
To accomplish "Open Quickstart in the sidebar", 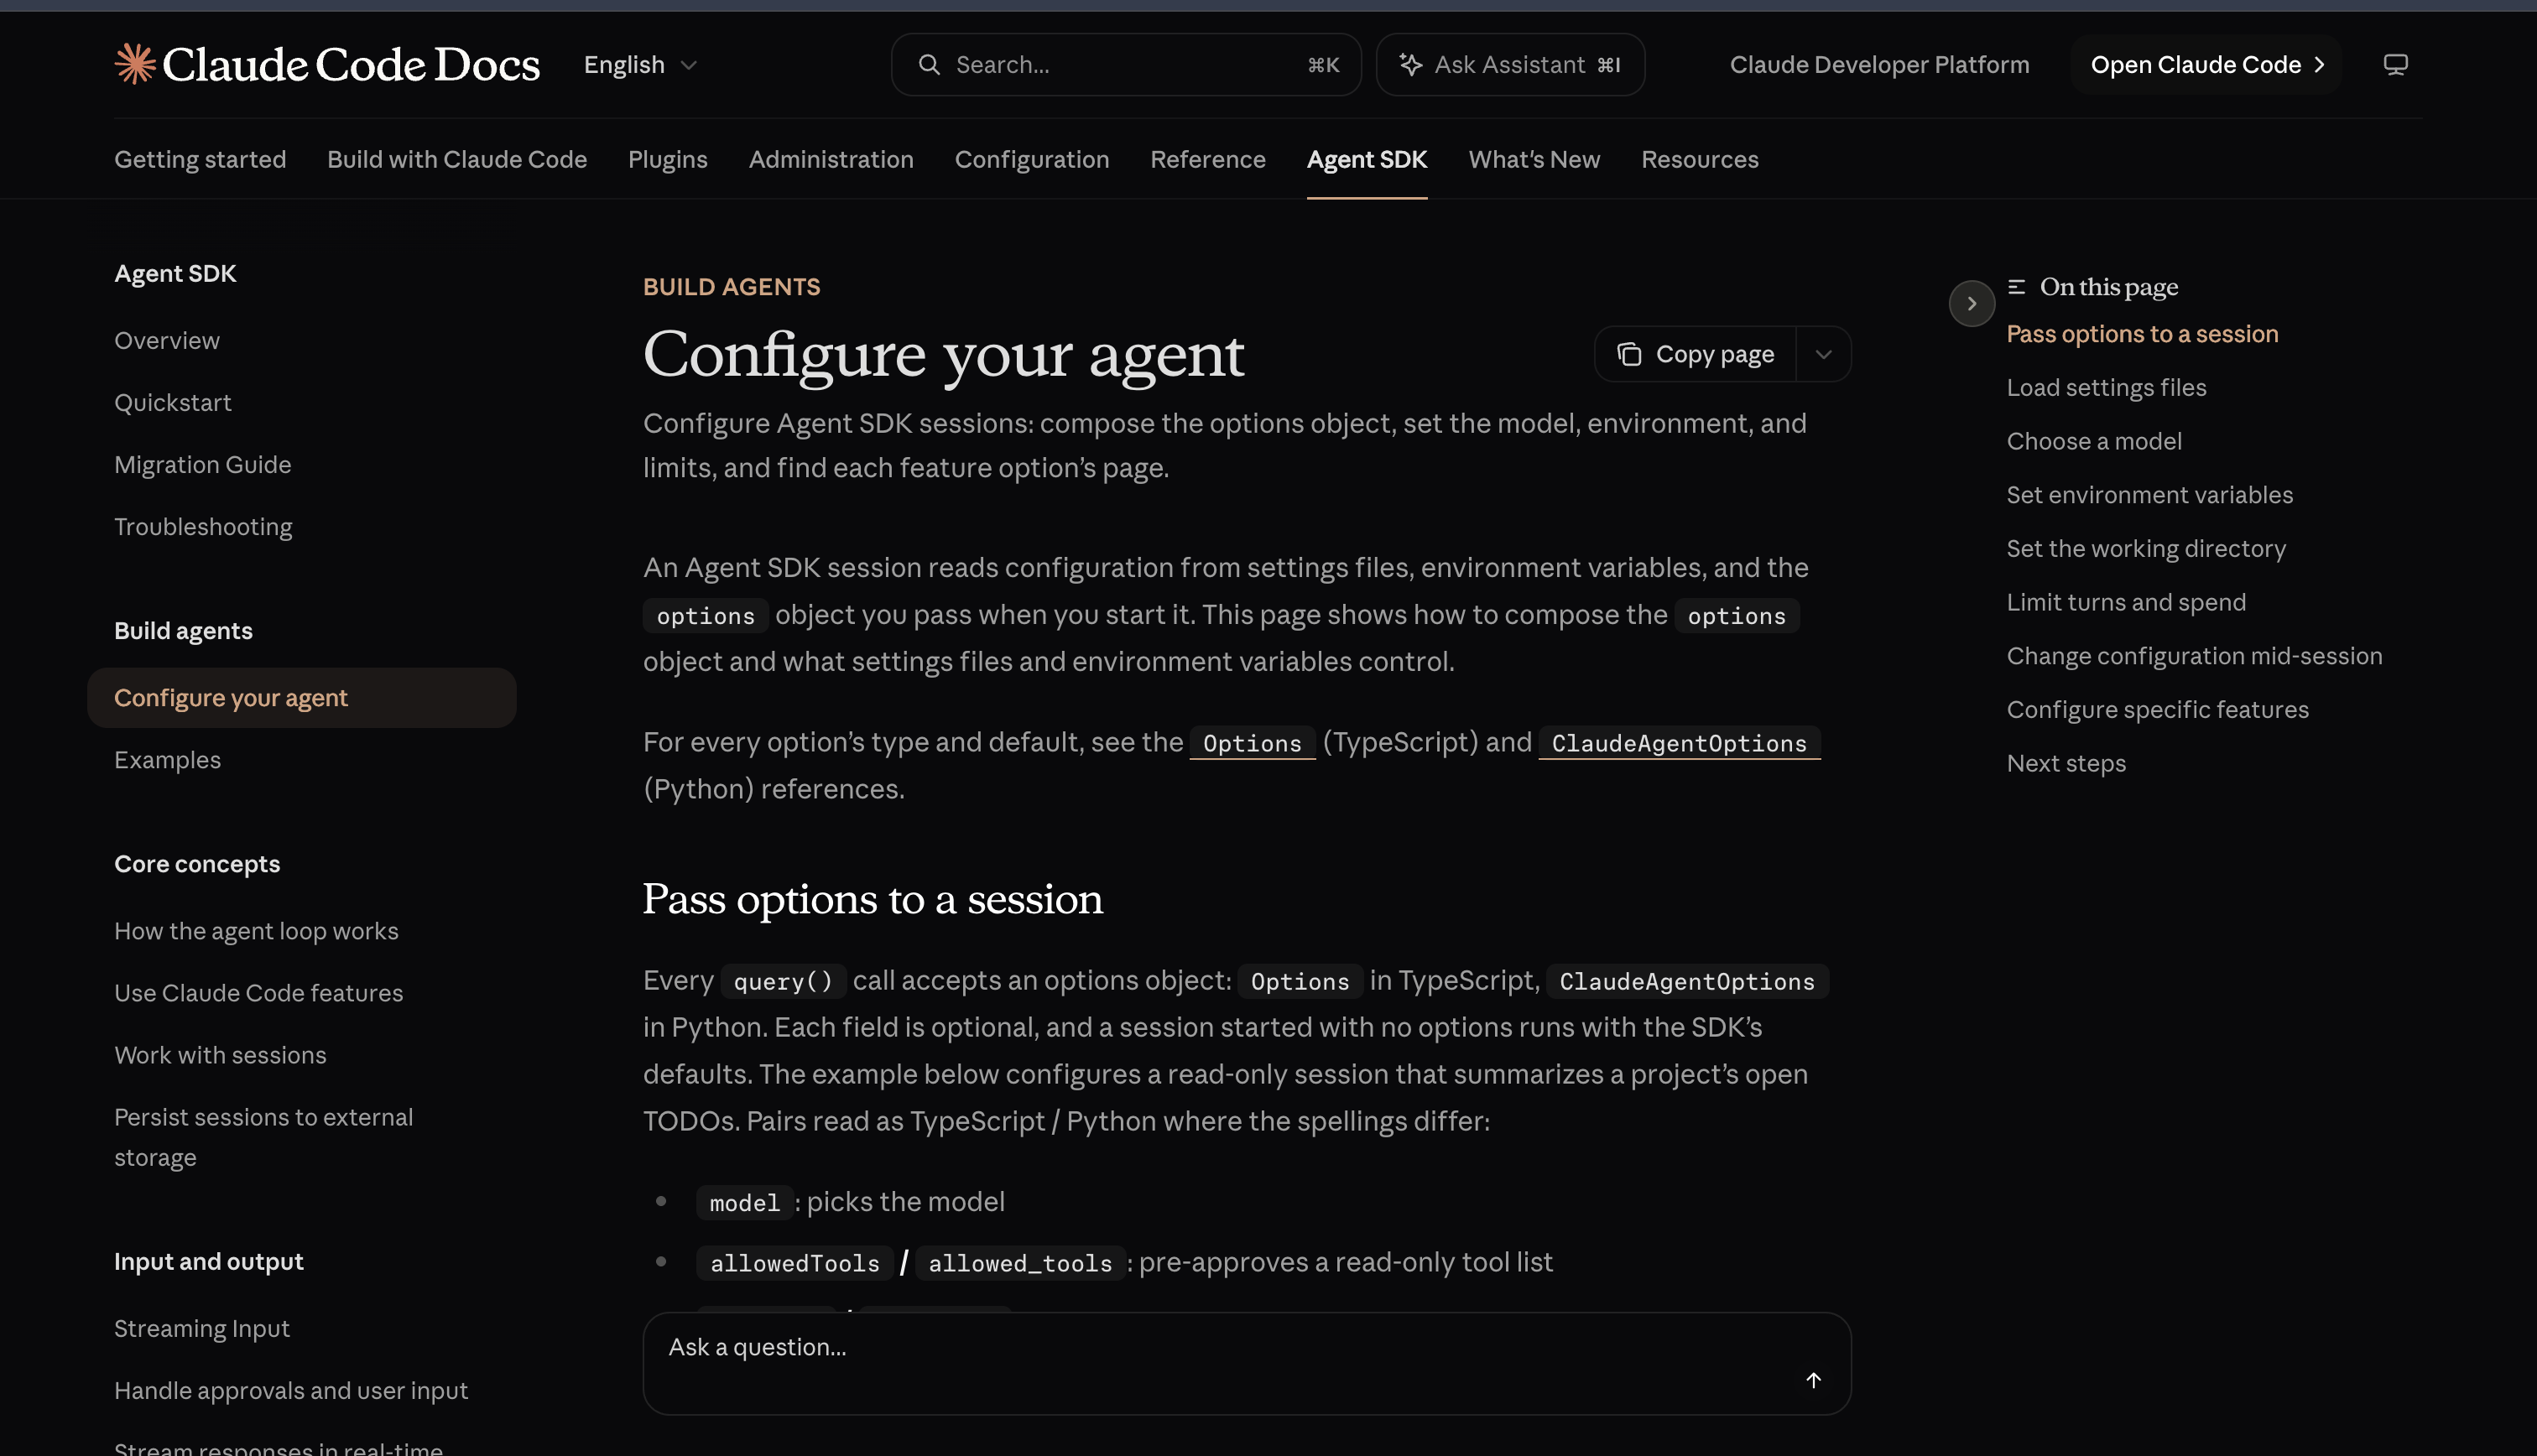I will (x=173, y=403).
